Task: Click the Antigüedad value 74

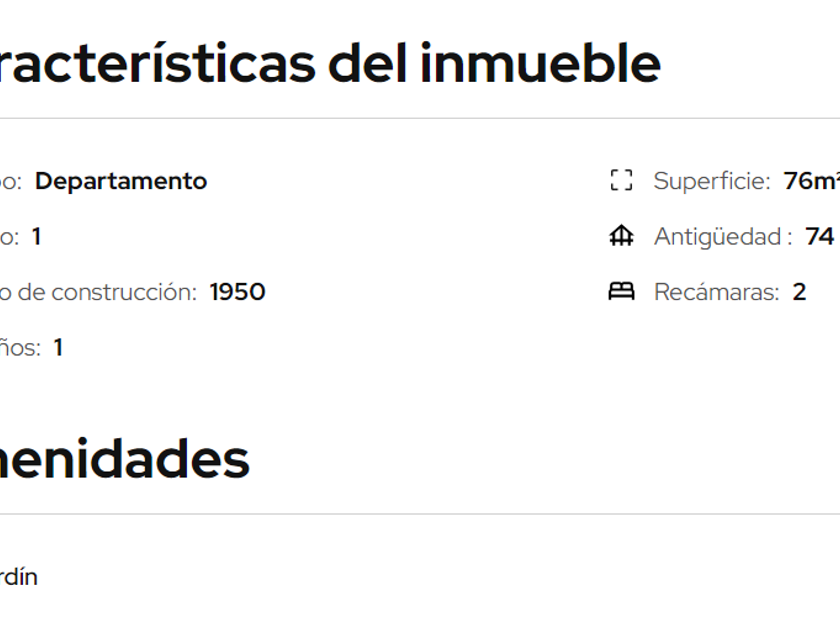Action: coord(819,237)
